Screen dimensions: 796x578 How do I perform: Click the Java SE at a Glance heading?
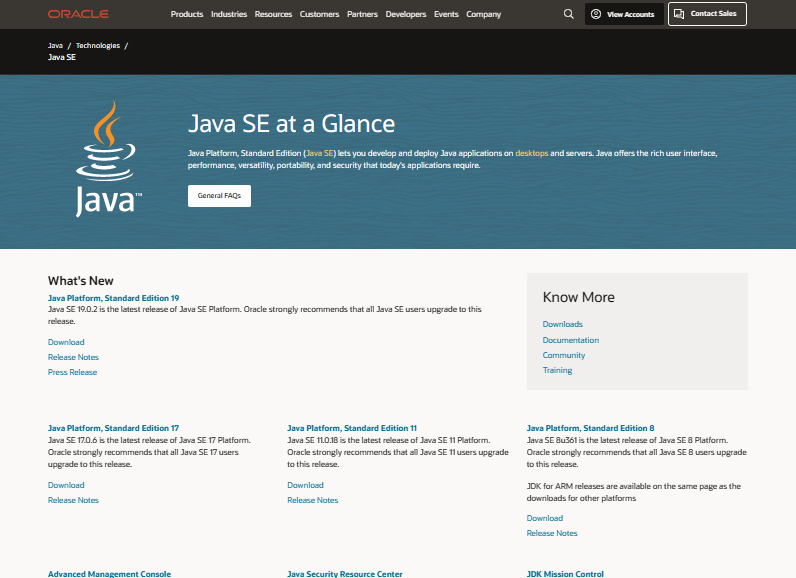point(291,124)
